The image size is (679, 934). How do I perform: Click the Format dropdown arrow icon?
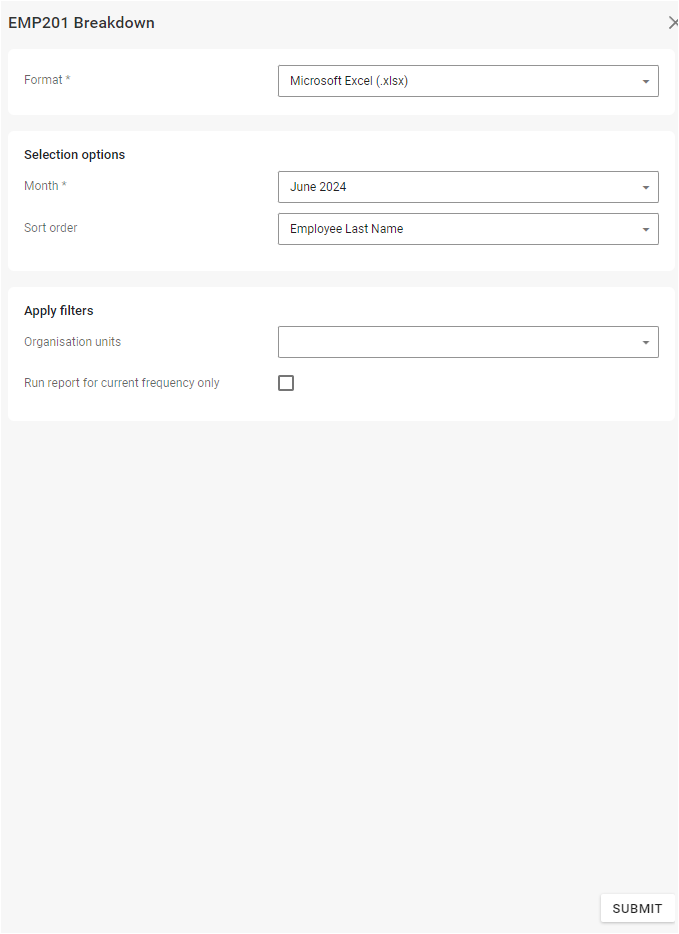[x=646, y=82]
